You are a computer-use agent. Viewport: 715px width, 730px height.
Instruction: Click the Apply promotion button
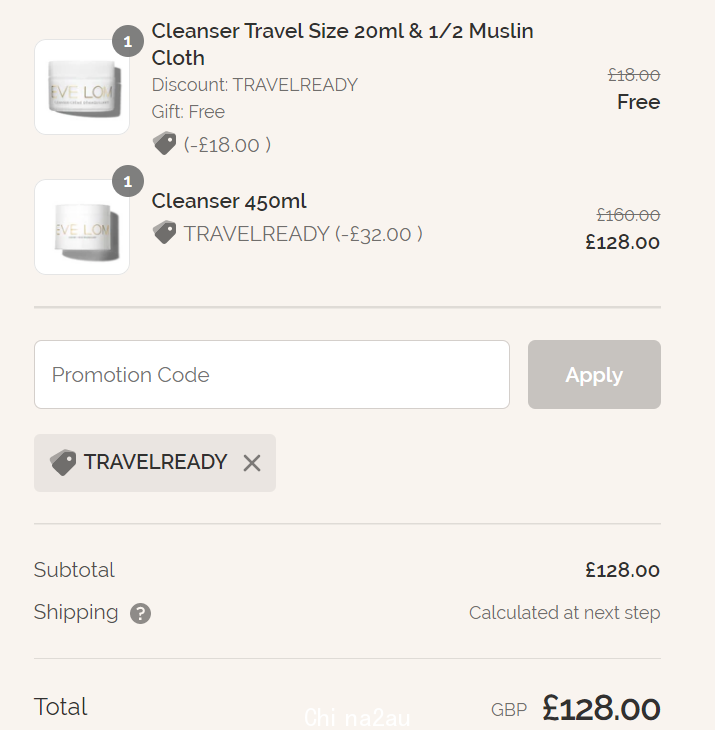click(x=594, y=375)
